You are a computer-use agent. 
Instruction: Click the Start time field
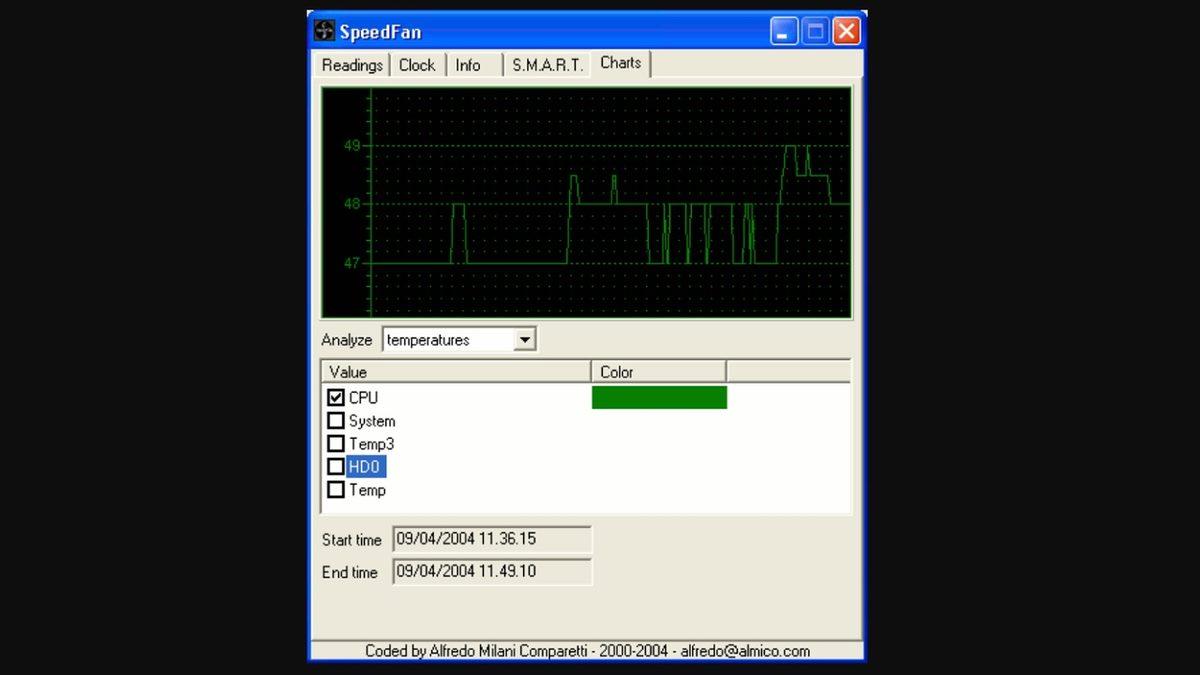click(491, 539)
